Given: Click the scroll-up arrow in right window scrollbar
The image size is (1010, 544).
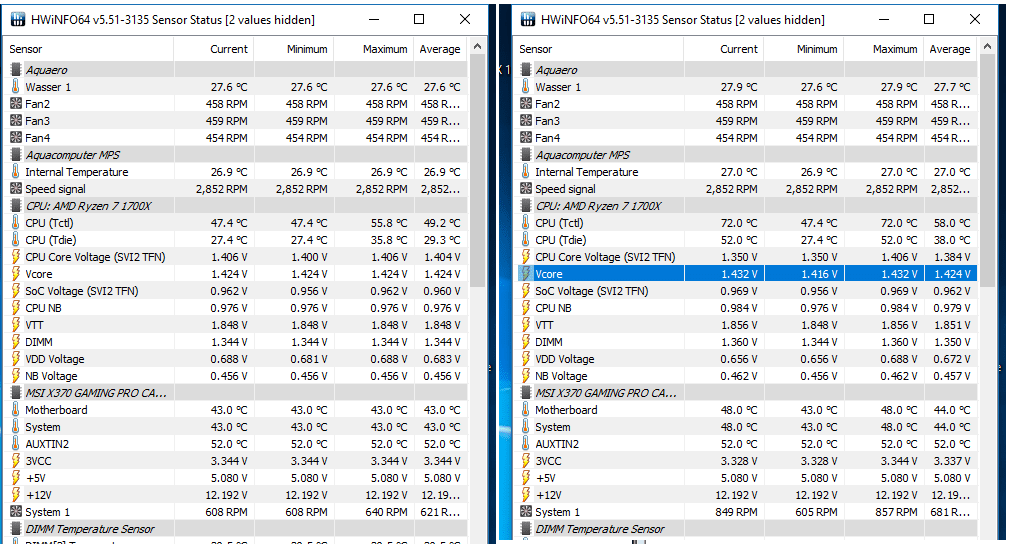Looking at the screenshot, I should pyautogui.click(x=987, y=46).
